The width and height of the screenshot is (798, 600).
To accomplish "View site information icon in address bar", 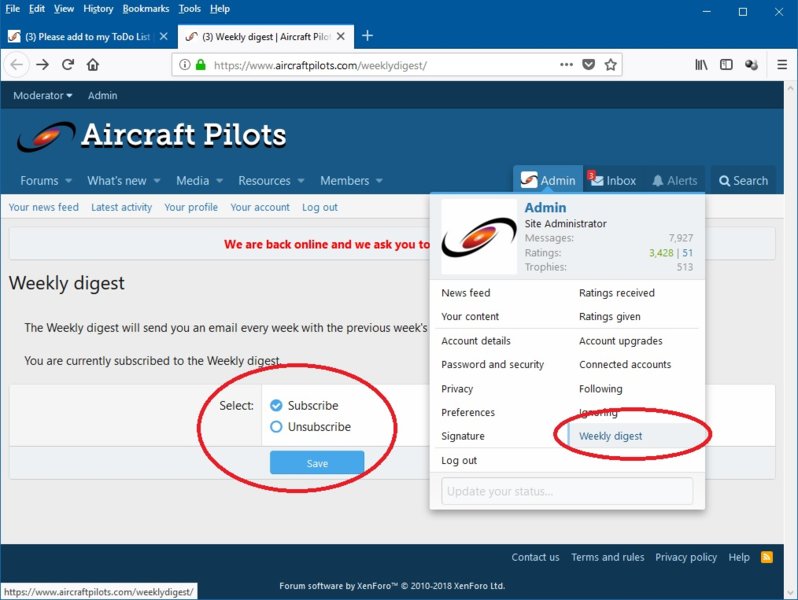I will [x=185, y=65].
